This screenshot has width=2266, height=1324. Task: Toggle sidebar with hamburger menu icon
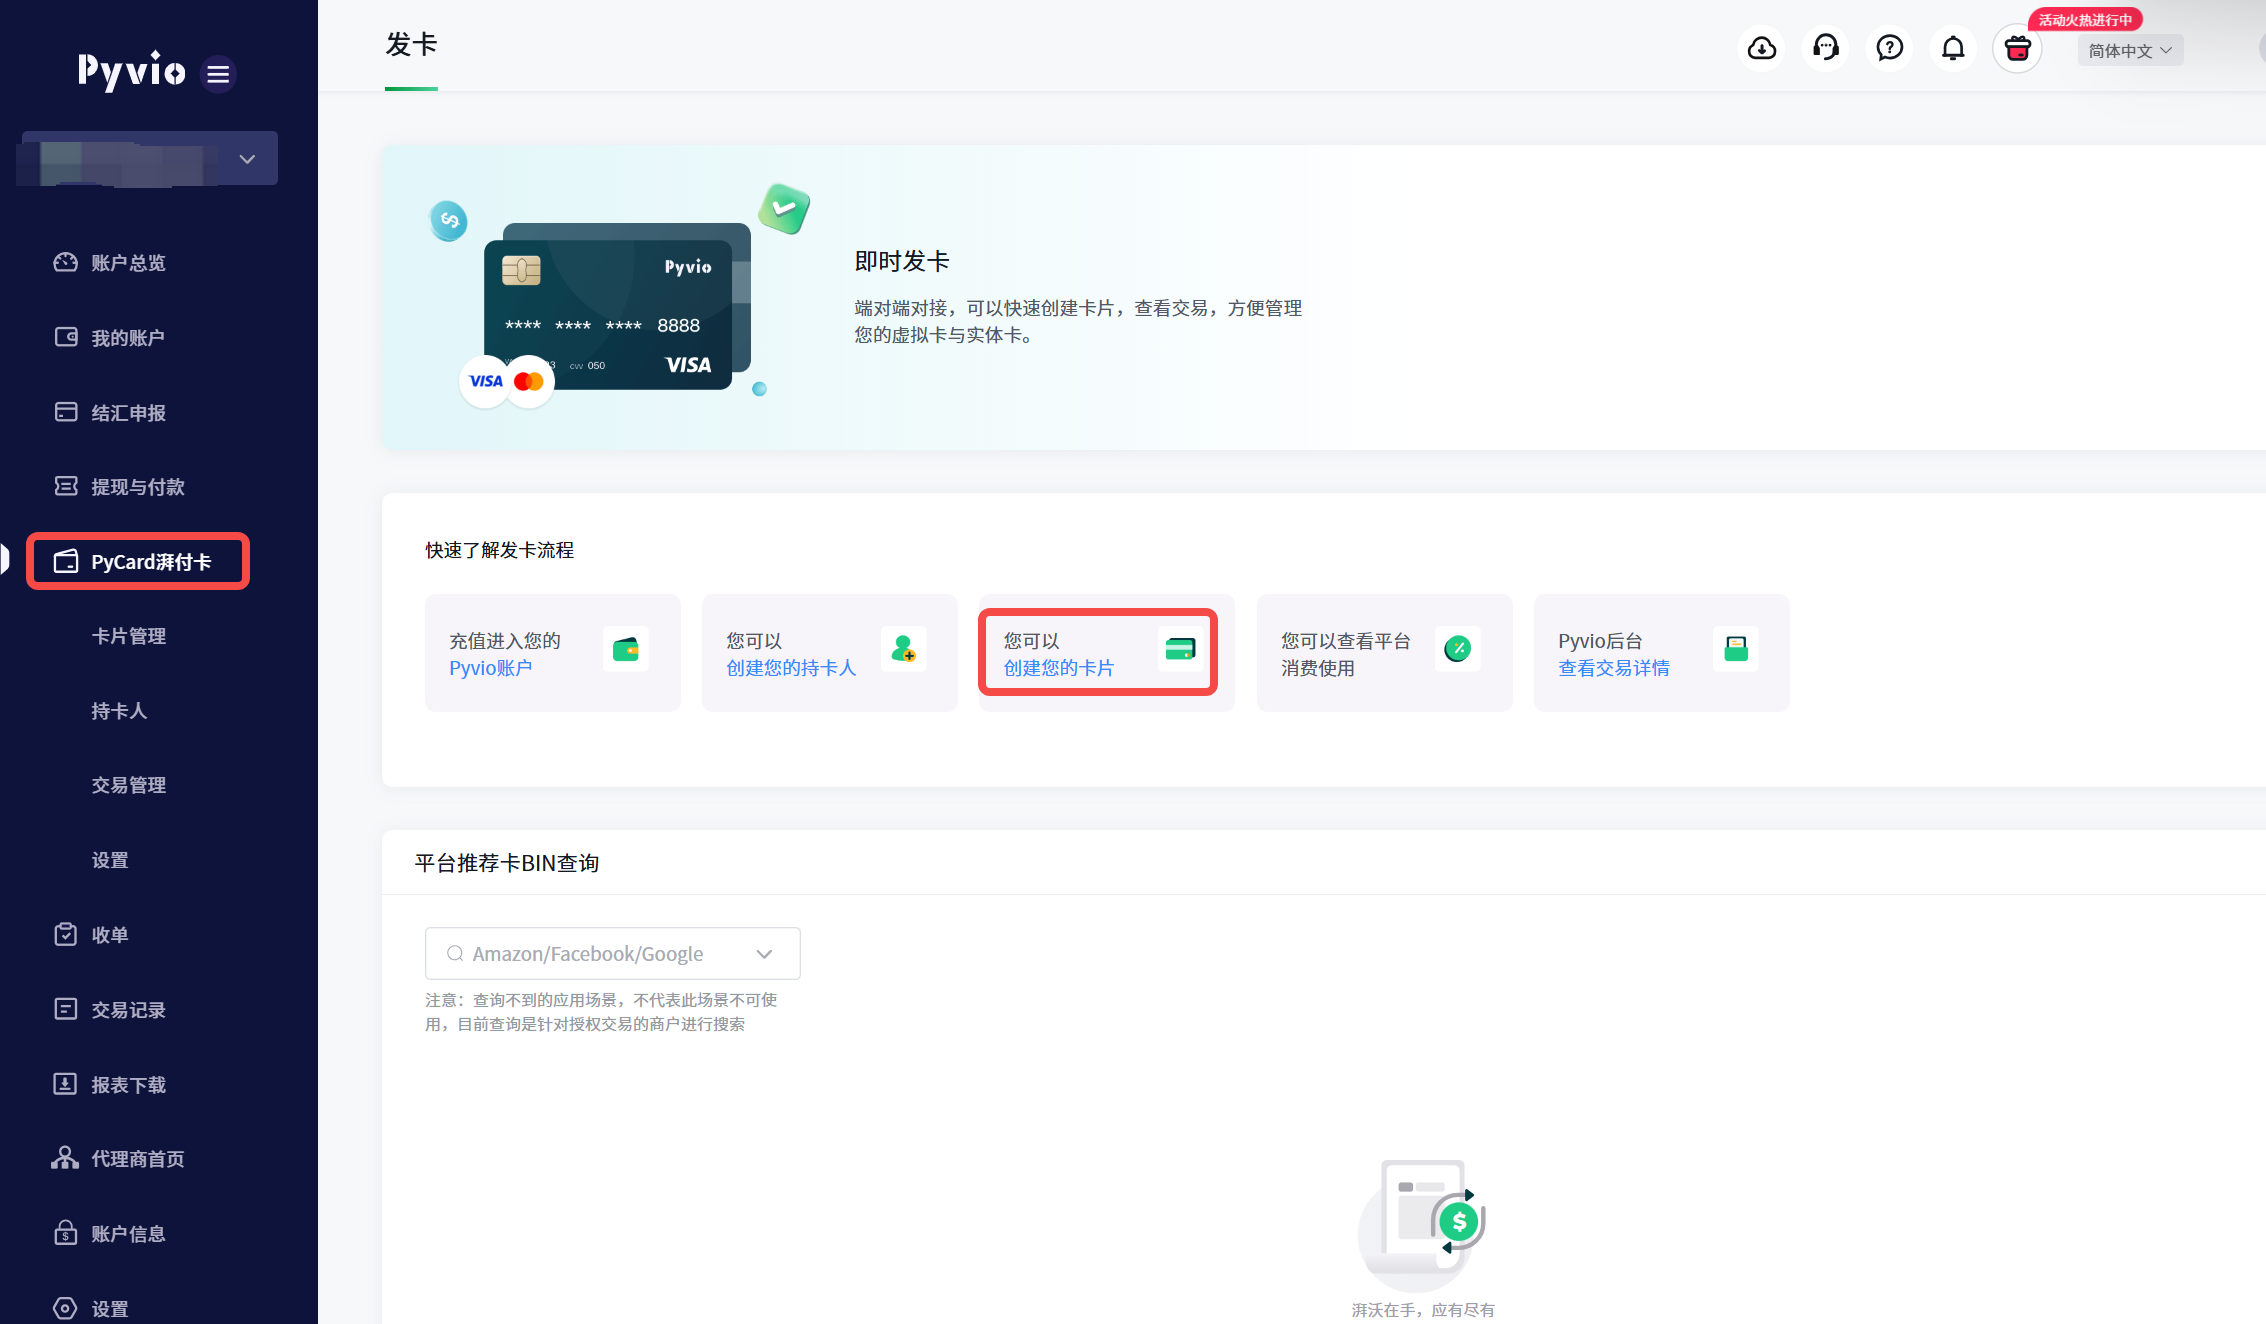pos(218,74)
